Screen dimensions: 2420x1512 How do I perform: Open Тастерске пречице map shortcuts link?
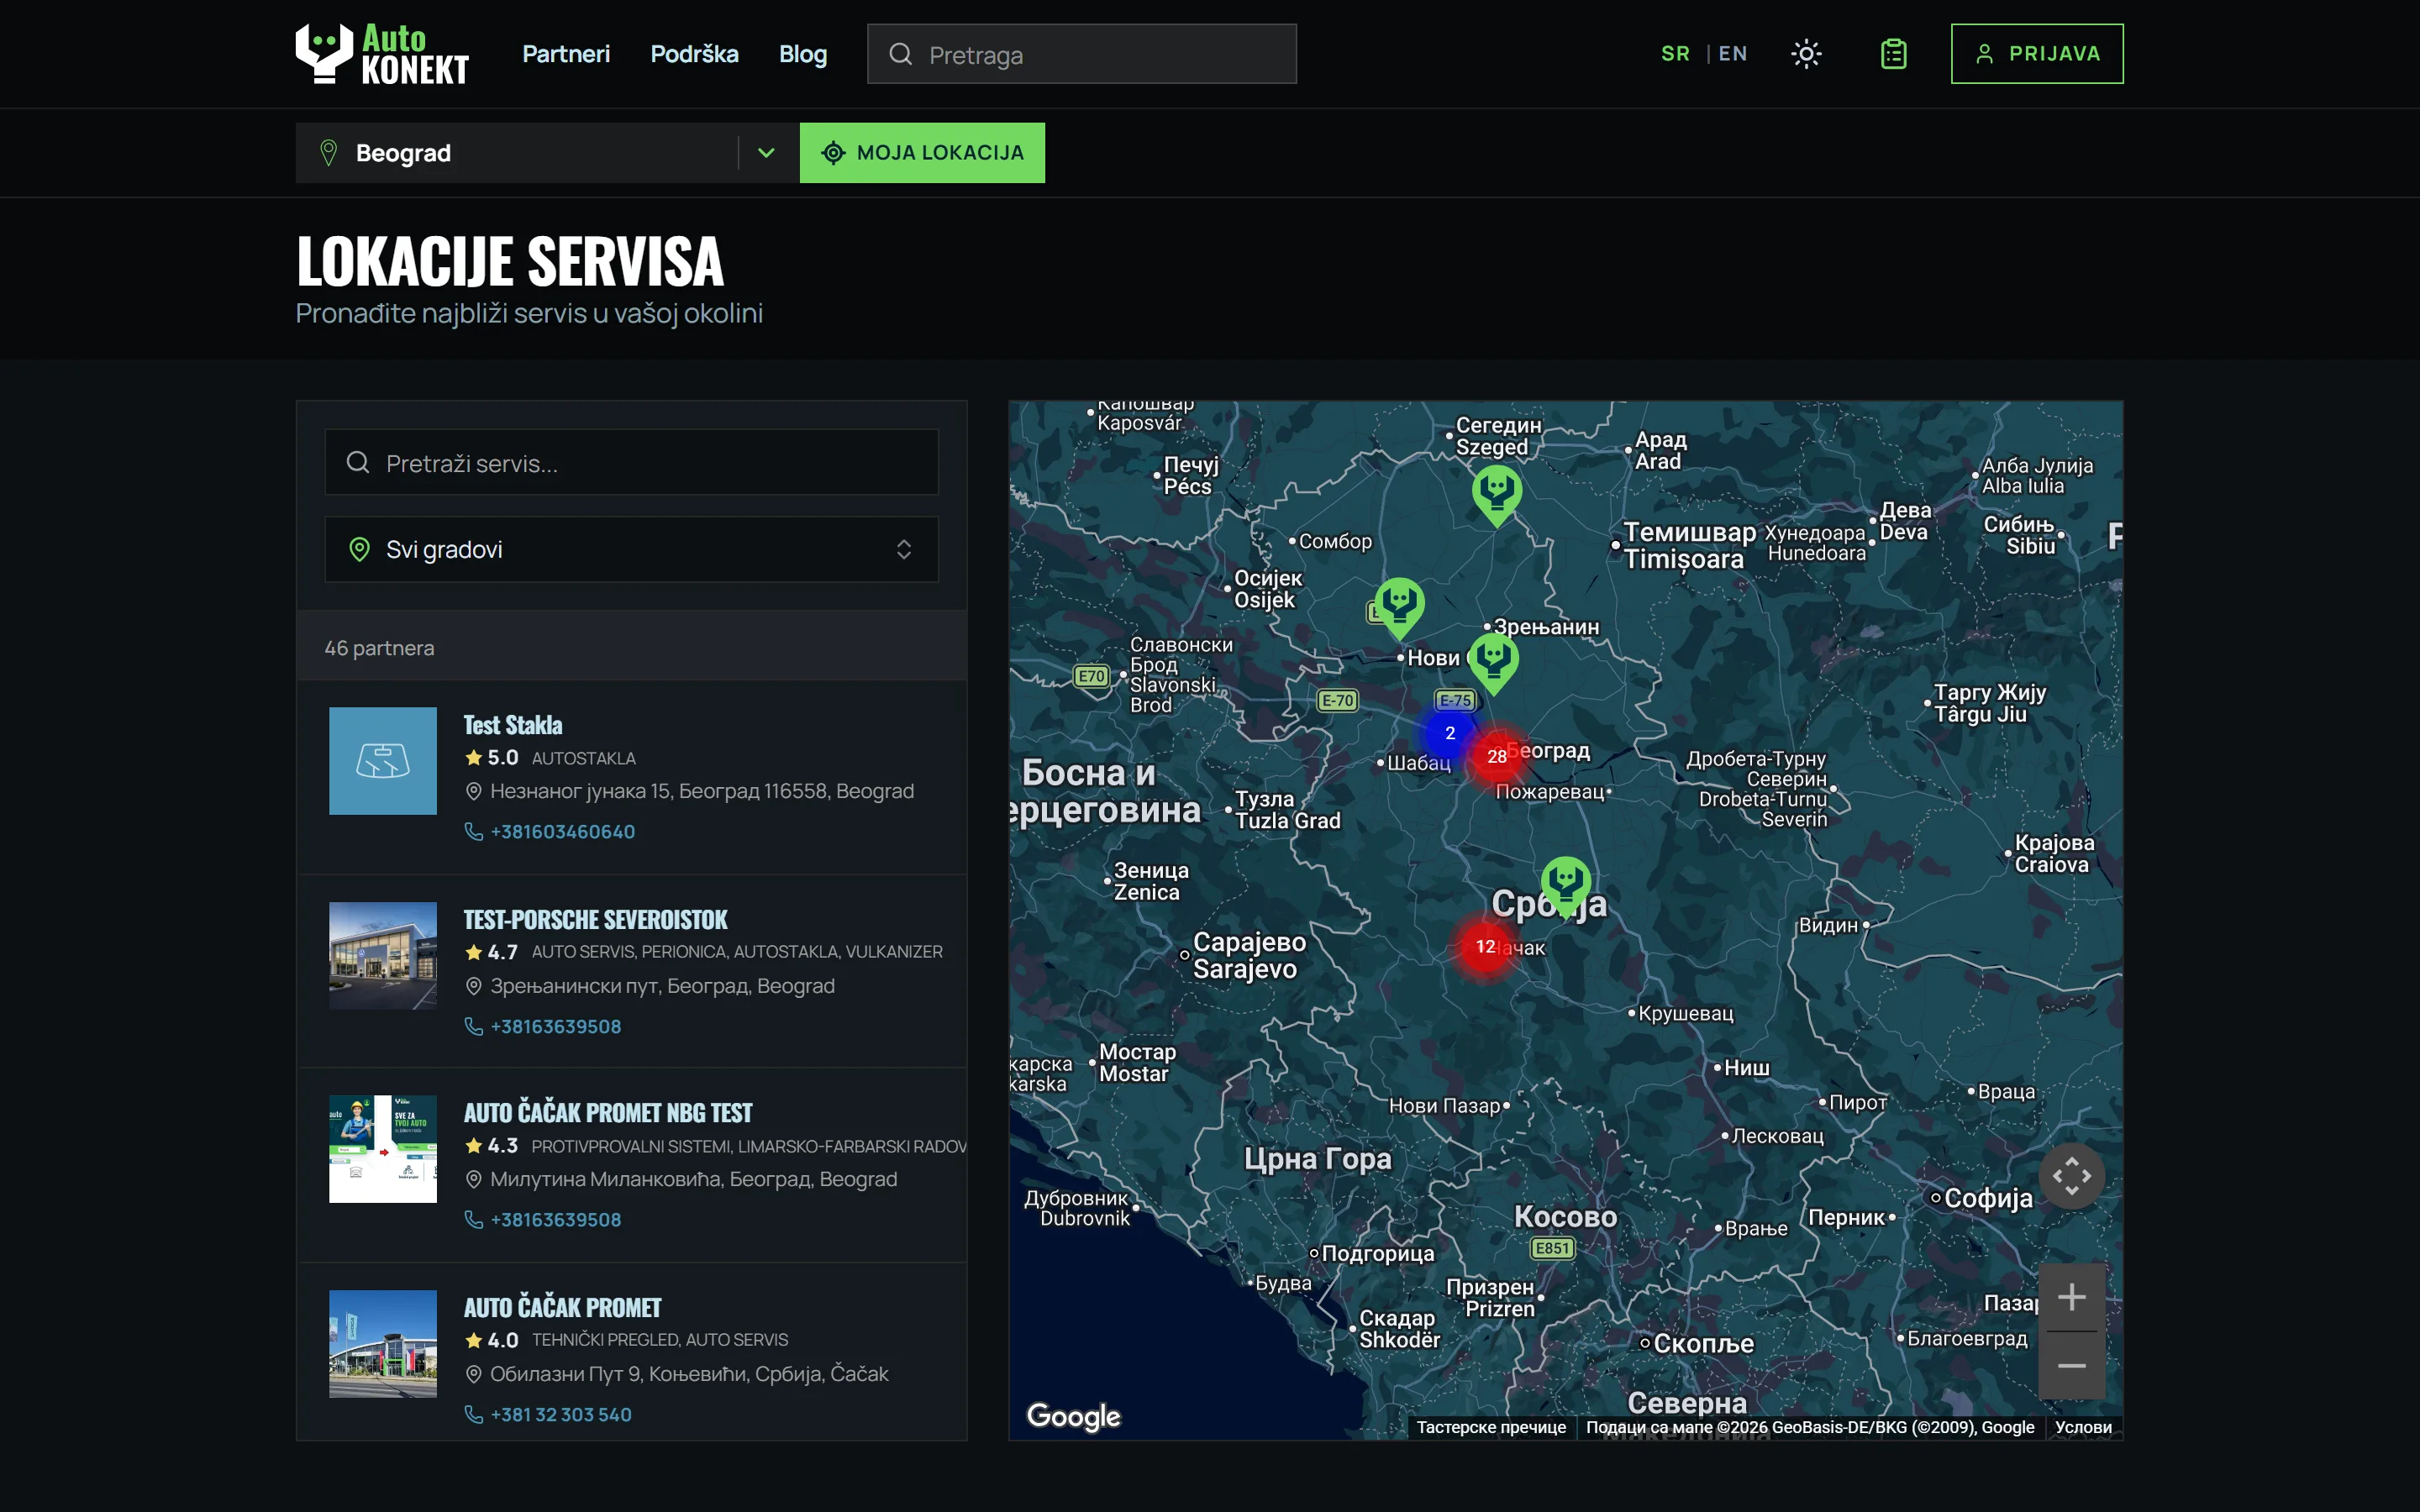tap(1491, 1427)
